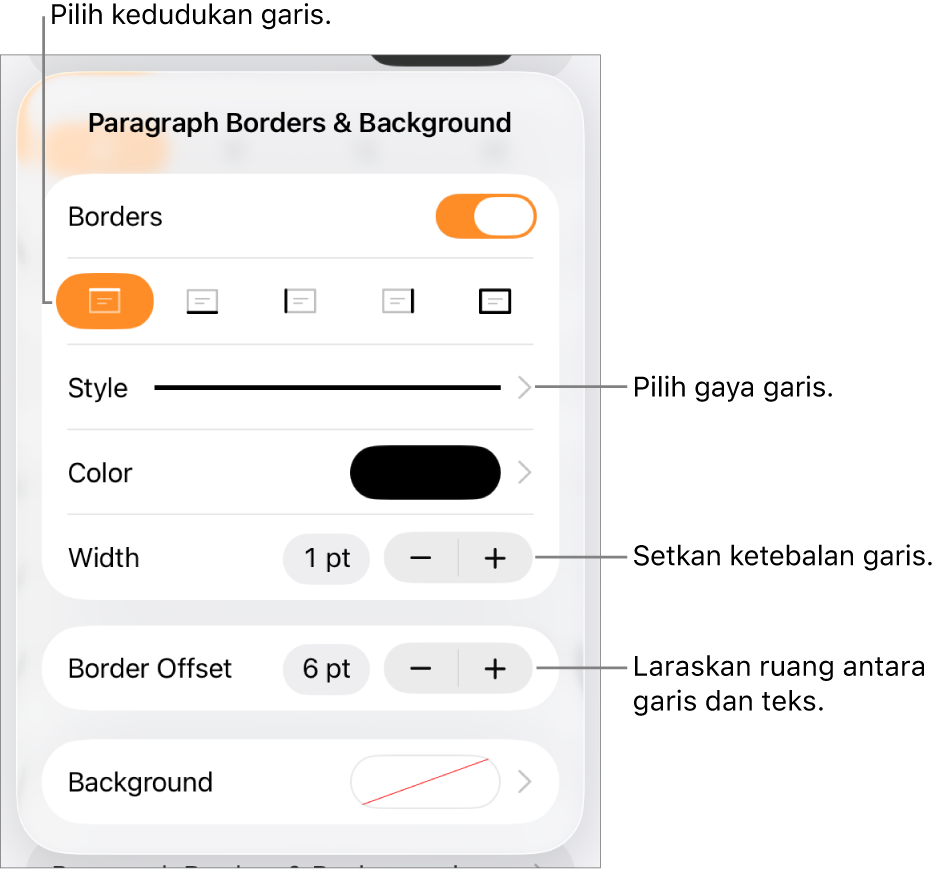Tap the Border Offset 6 pt field
Viewport: 948px width, 870px height.
[326, 669]
